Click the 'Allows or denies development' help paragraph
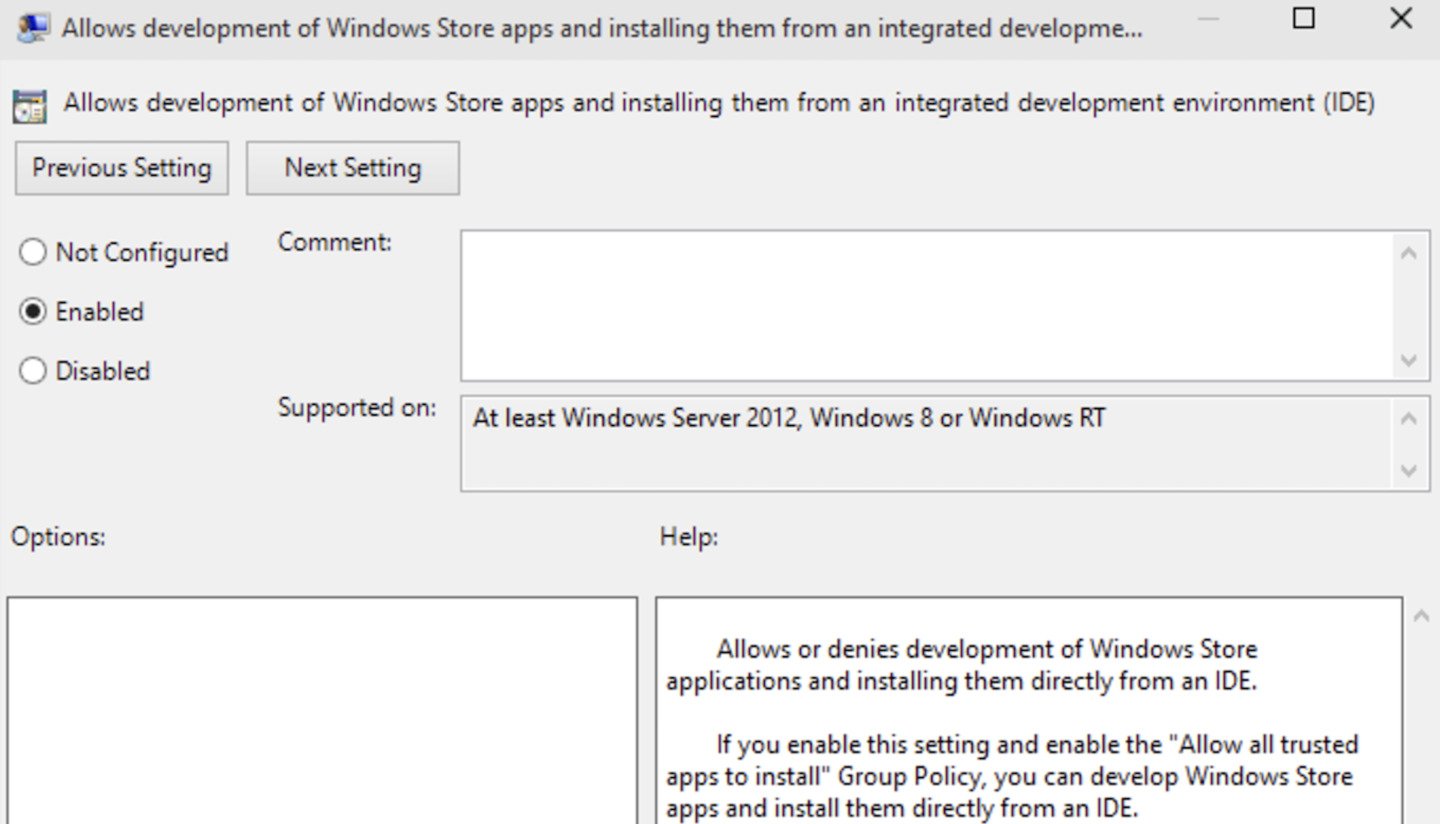Image resolution: width=1440 pixels, height=824 pixels. coord(961,665)
